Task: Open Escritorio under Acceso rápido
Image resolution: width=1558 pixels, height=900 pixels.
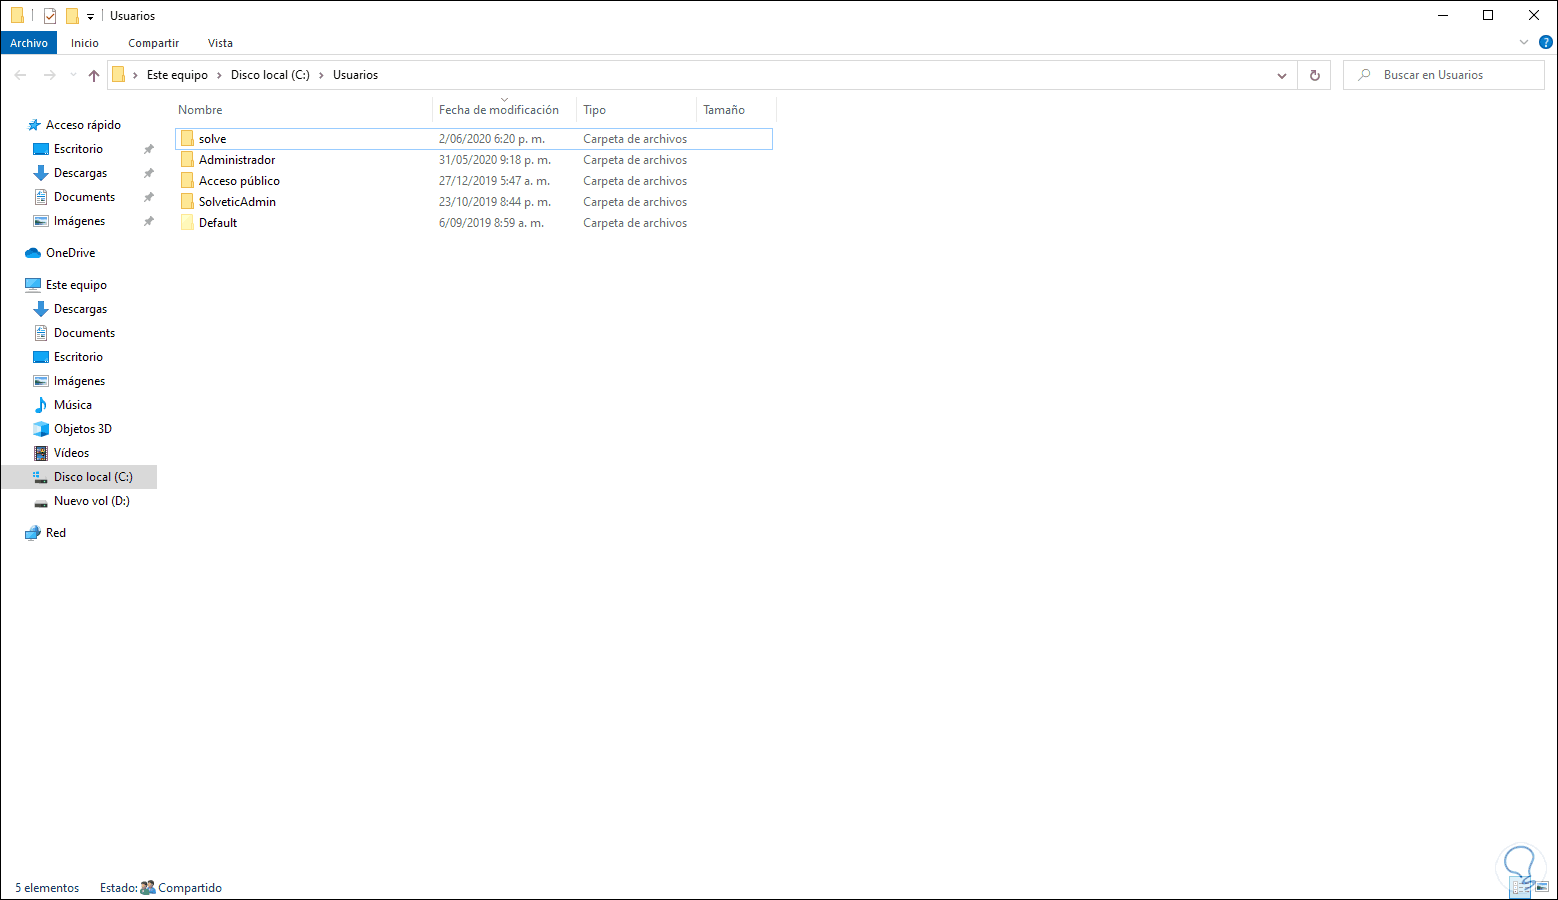Action: (x=78, y=149)
